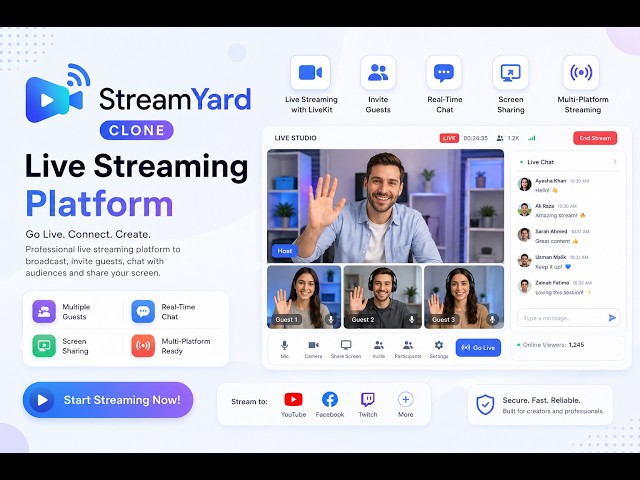The width and height of the screenshot is (640, 480).
Task: Click the Secure. Fast. Reliable. text
Action: coord(541,400)
